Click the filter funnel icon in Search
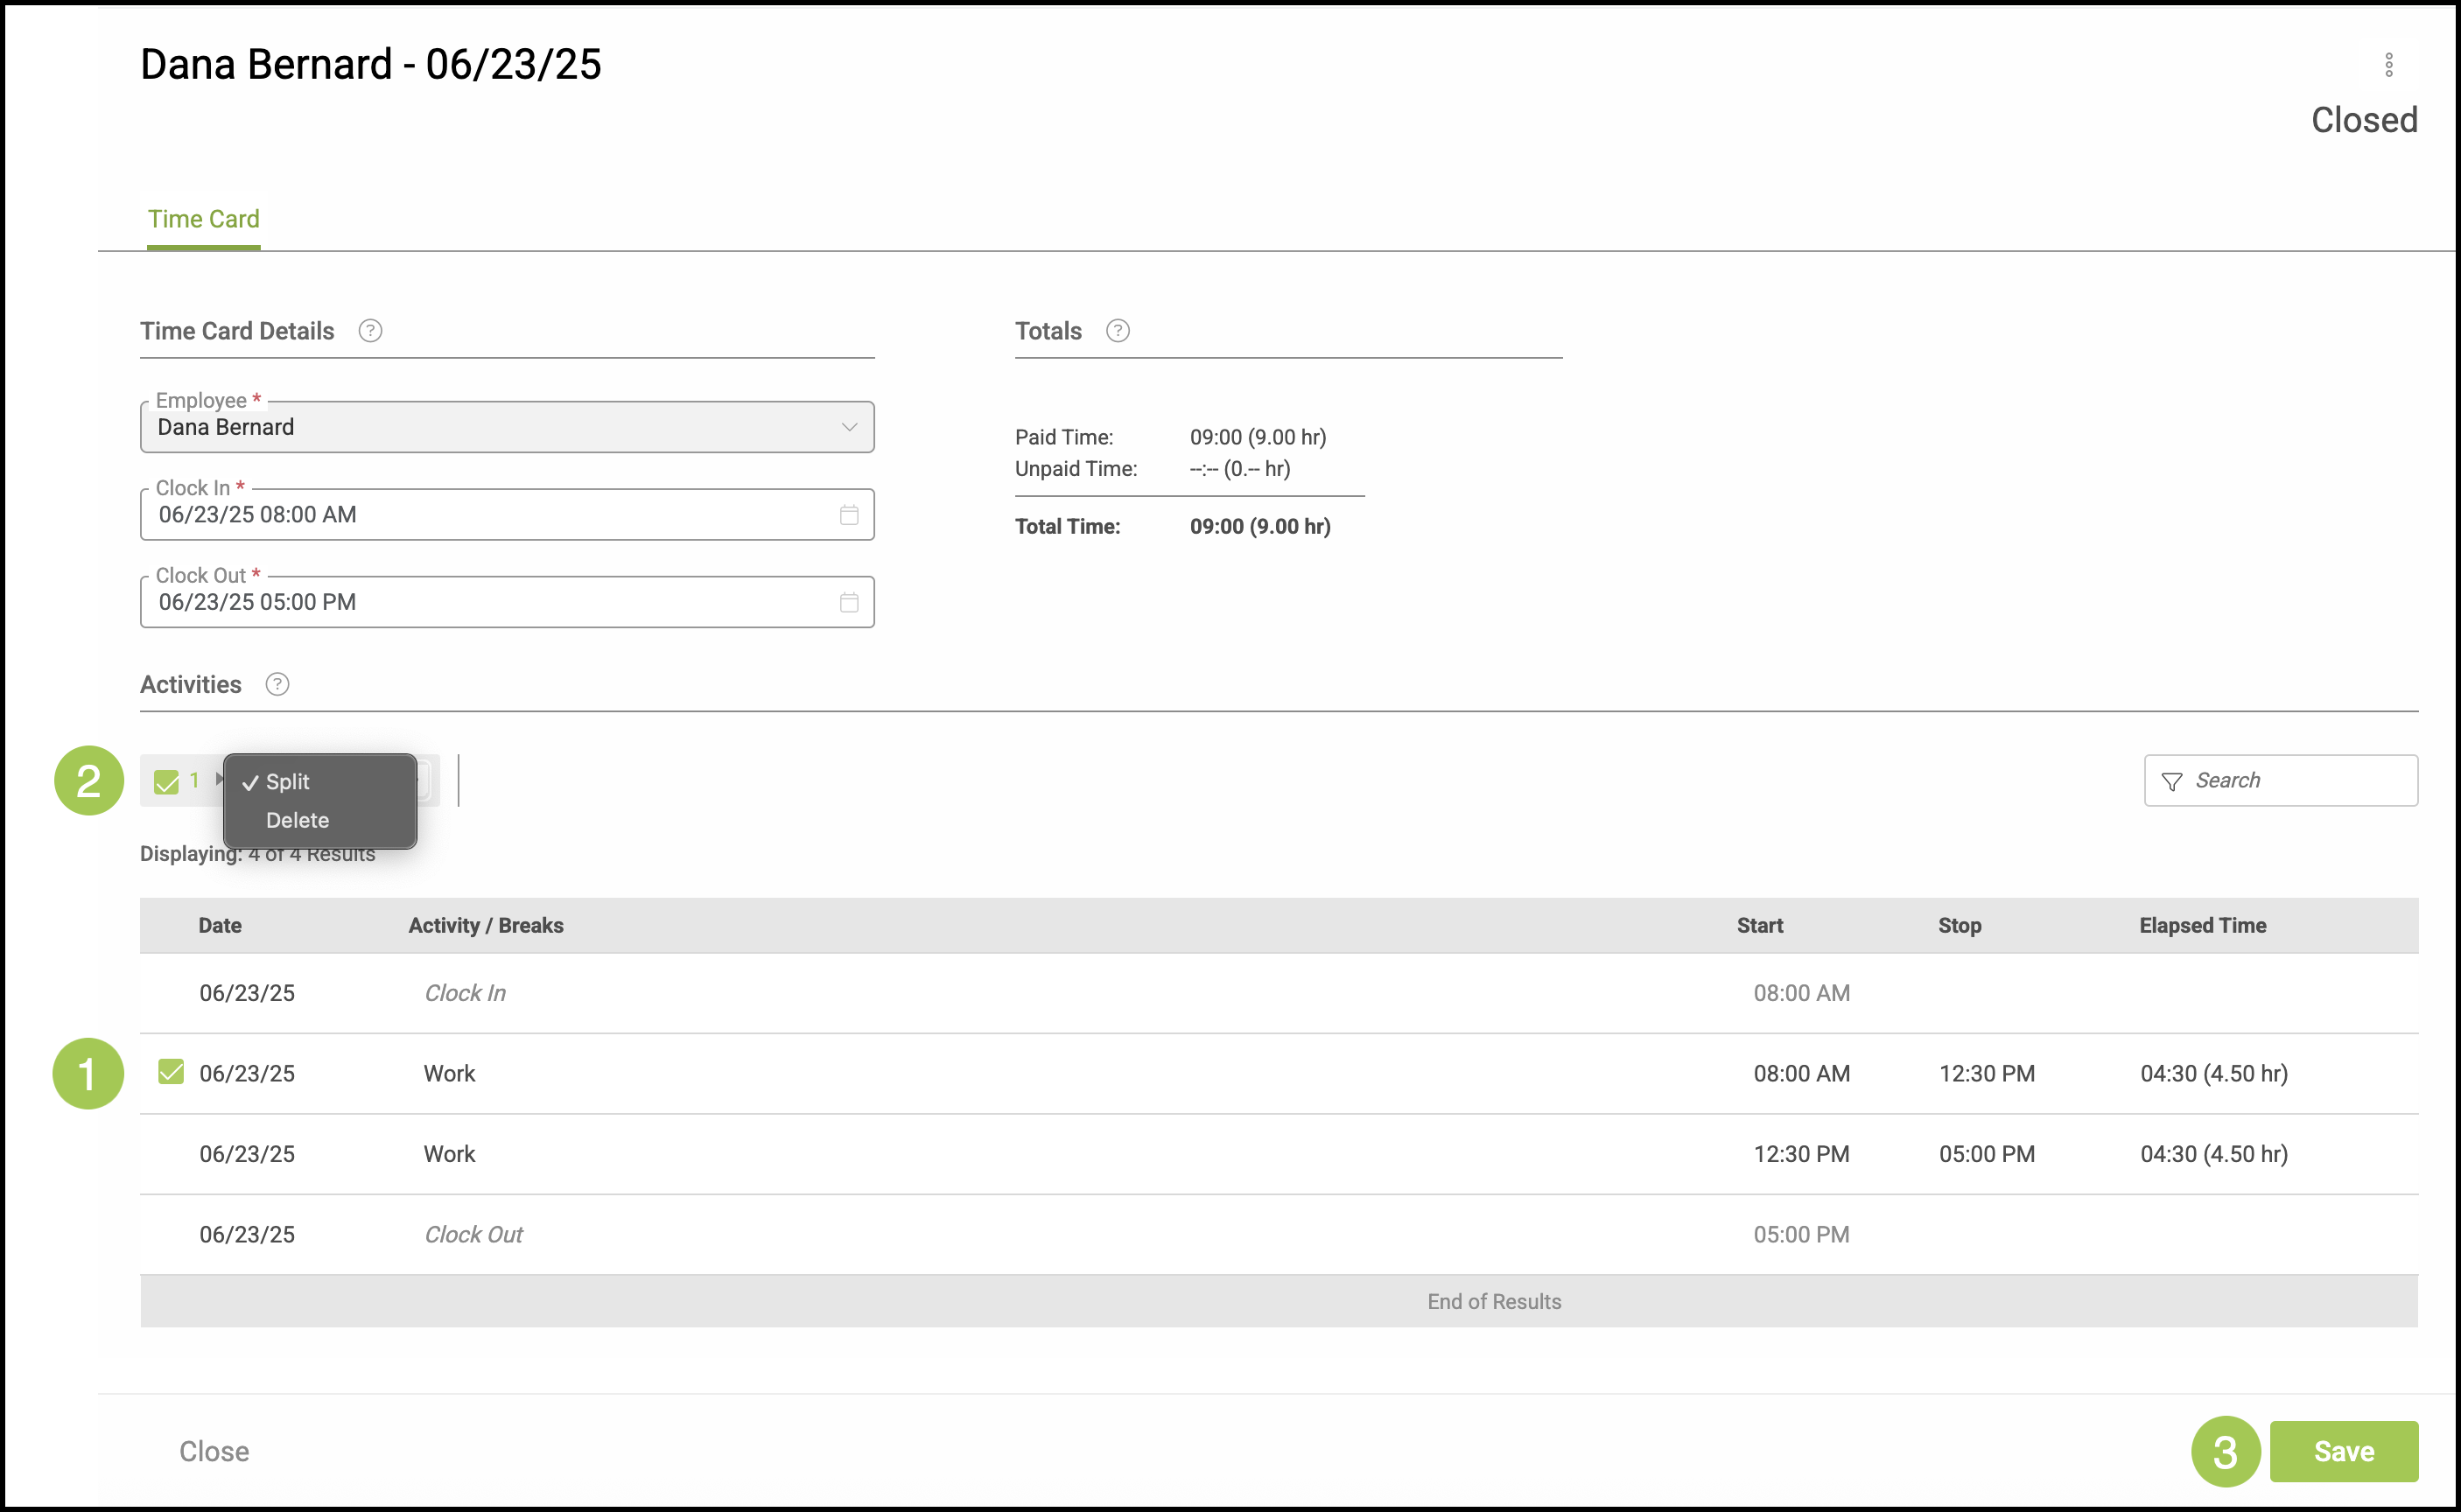Image resolution: width=2461 pixels, height=1512 pixels. [2171, 781]
